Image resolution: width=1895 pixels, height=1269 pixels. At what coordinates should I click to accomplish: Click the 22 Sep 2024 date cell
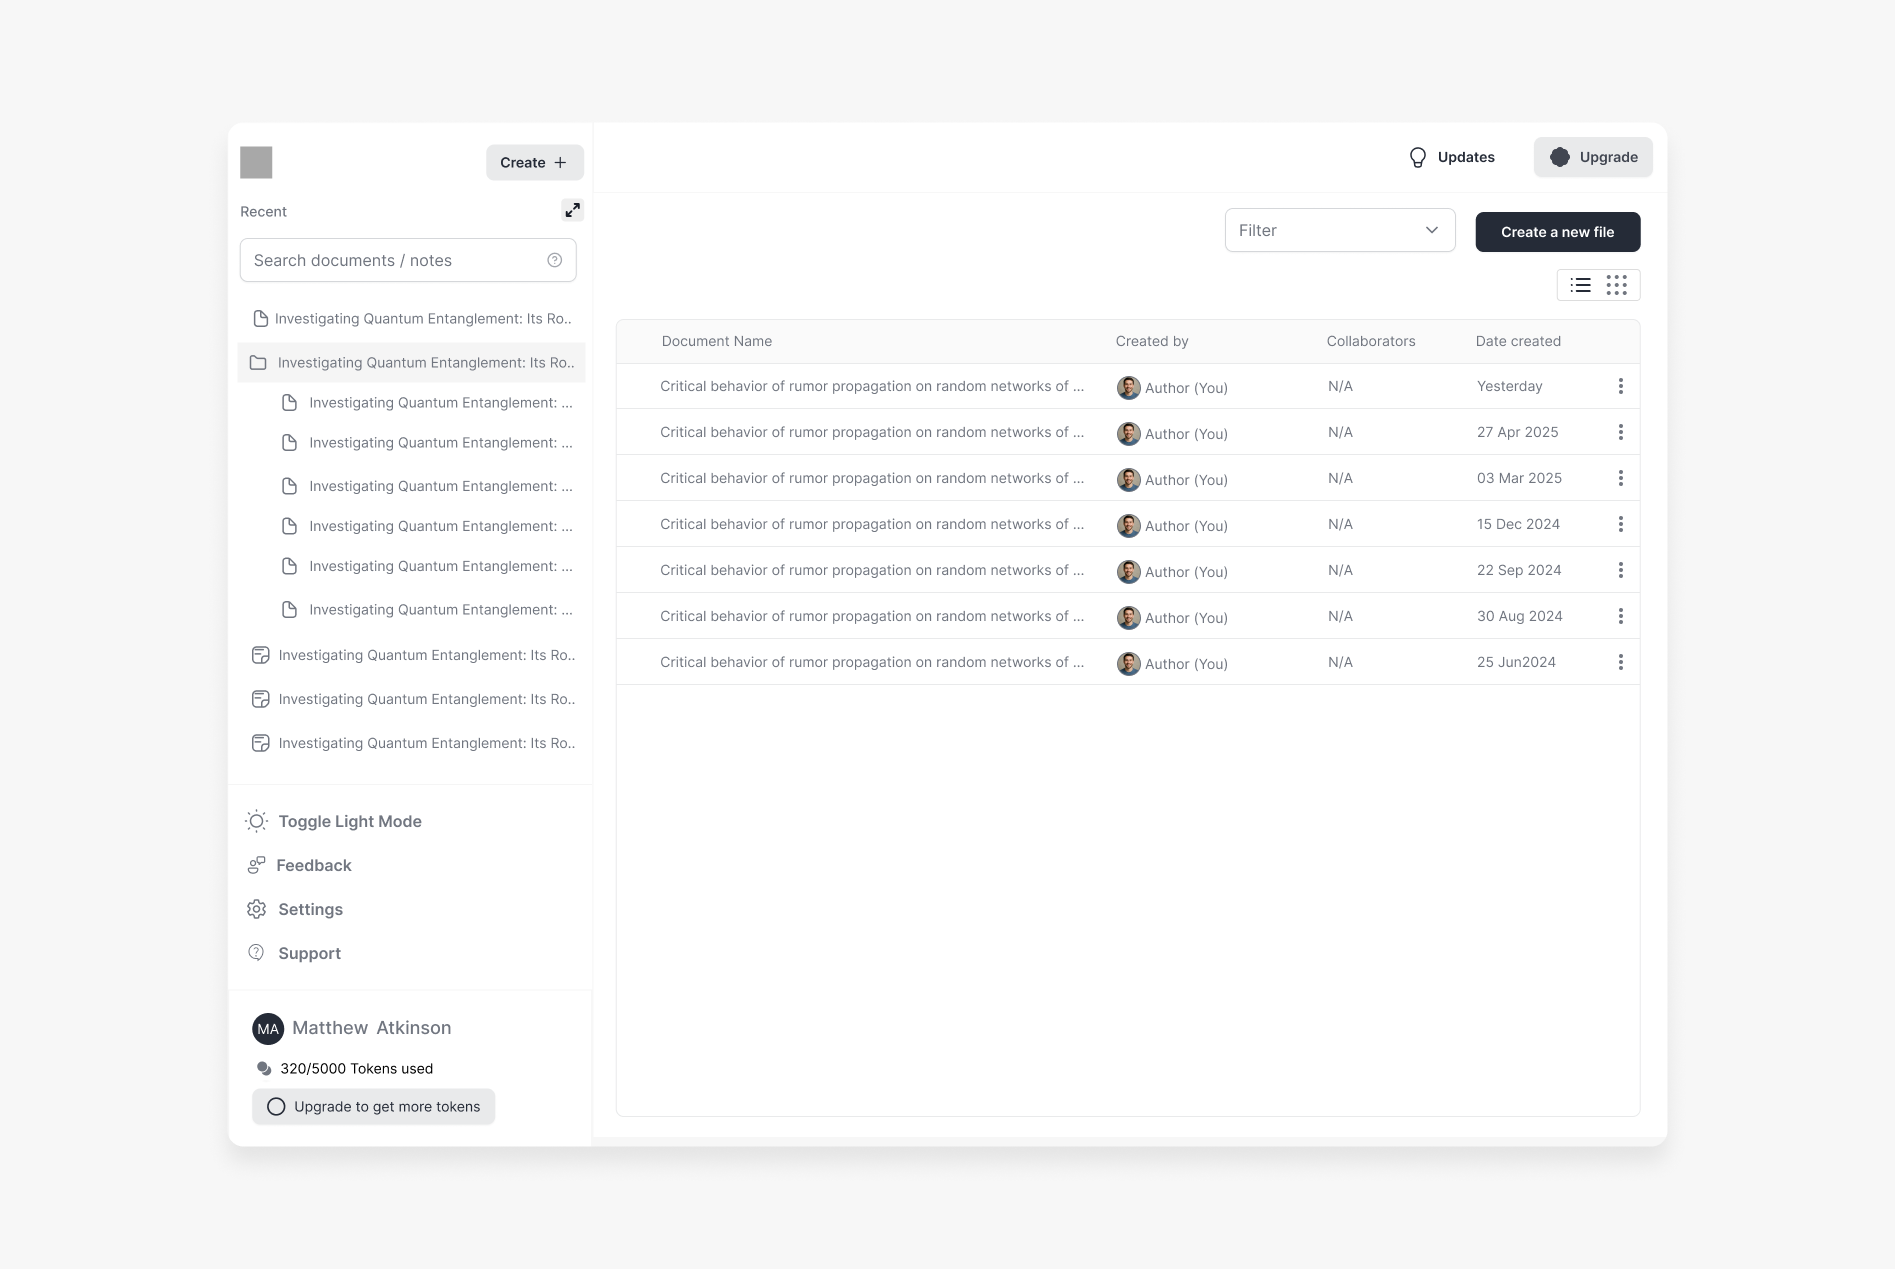click(x=1519, y=570)
